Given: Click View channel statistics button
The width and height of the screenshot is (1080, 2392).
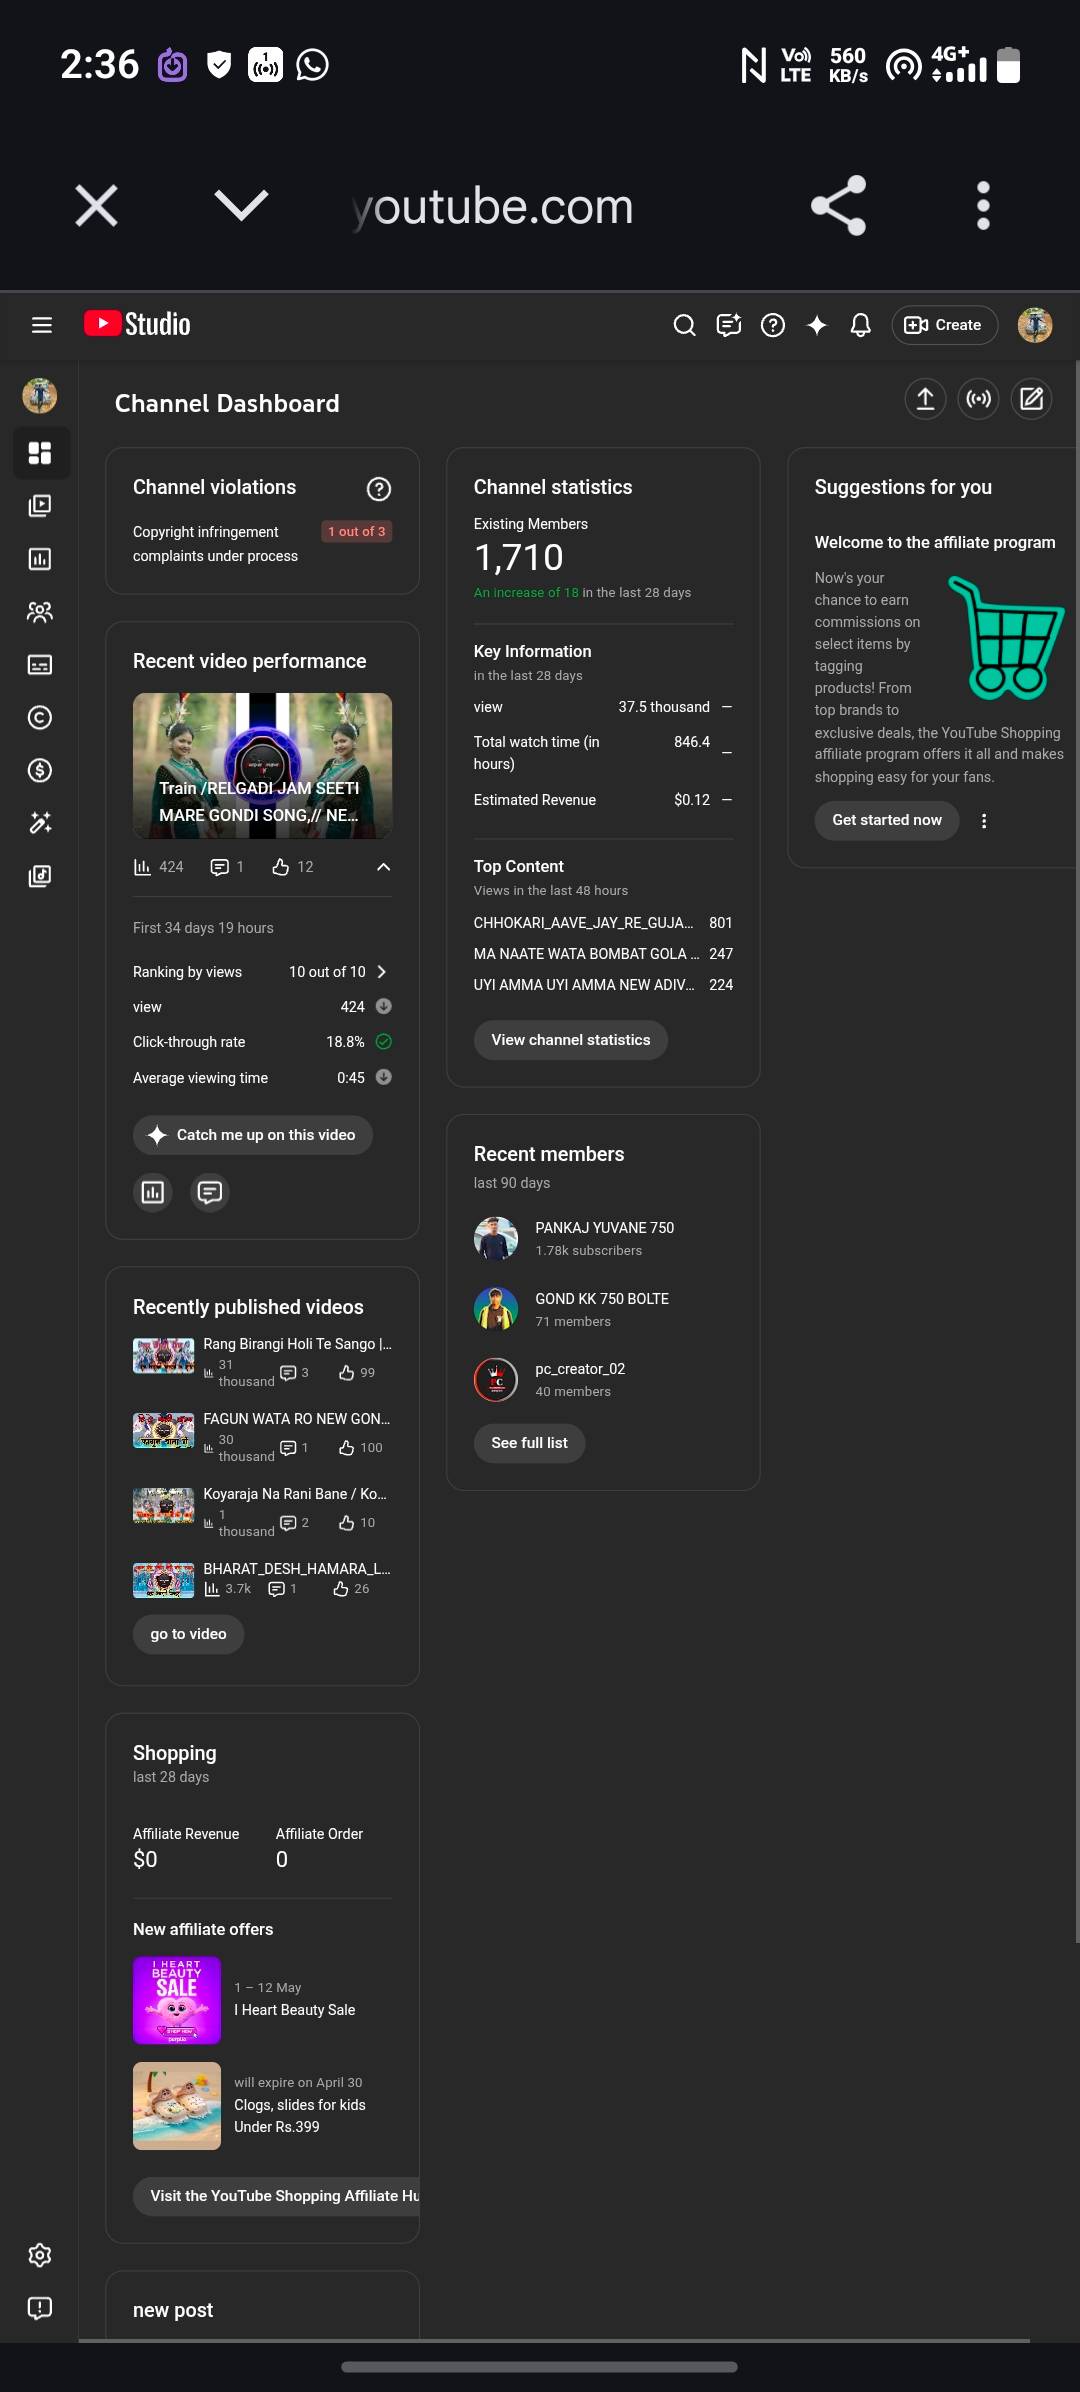Looking at the screenshot, I should tap(570, 1040).
